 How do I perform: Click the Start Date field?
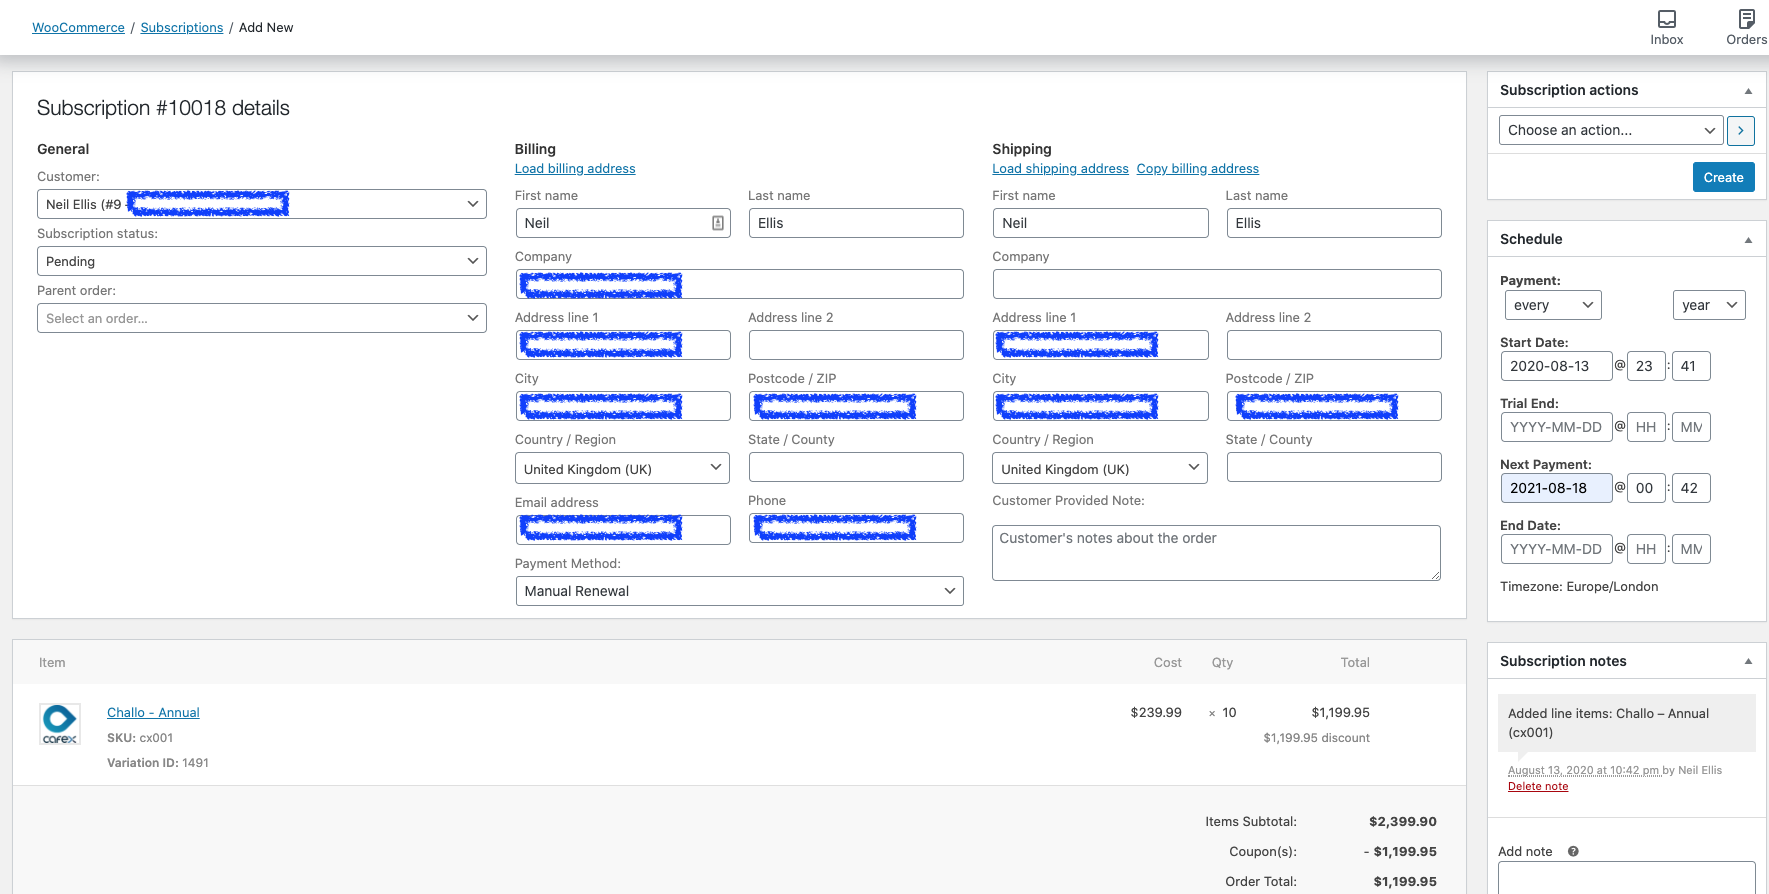1556,366
